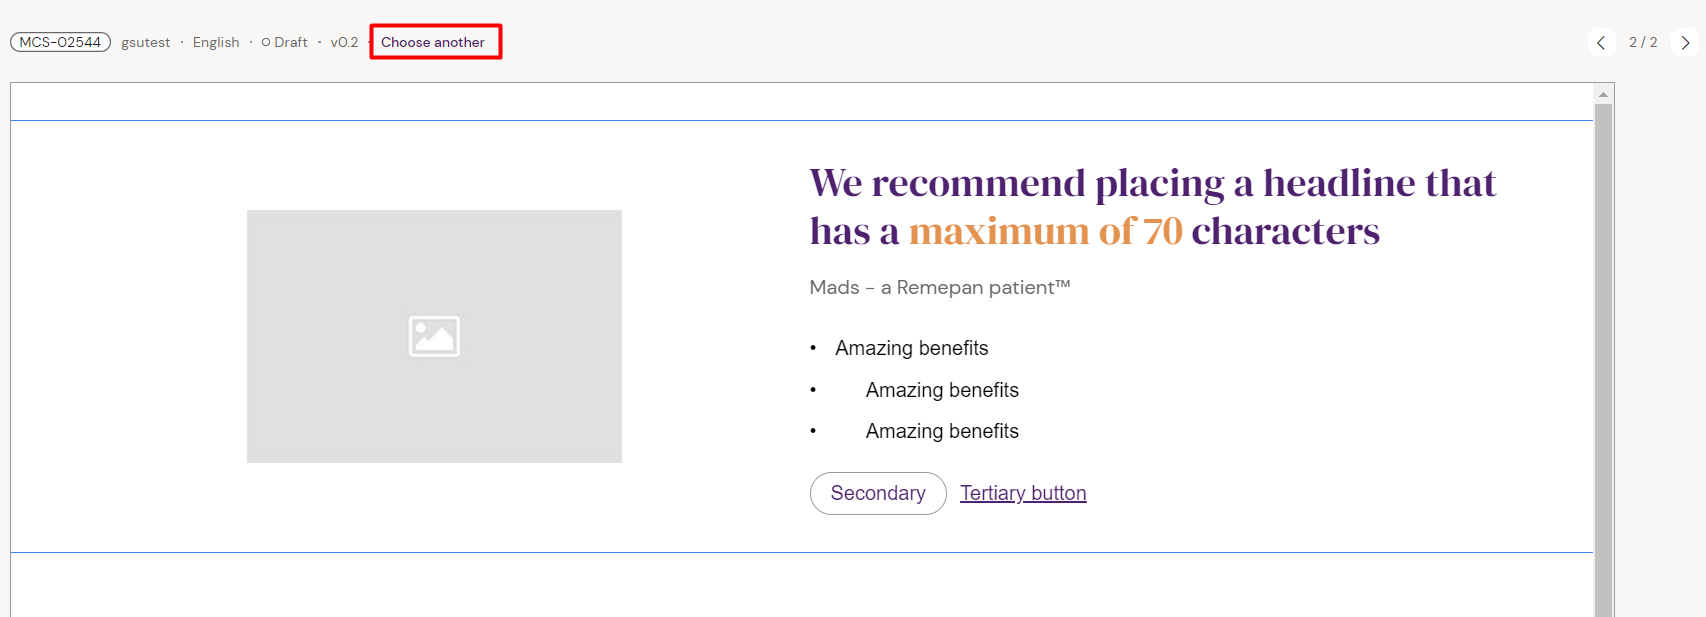Viewport: 1706px width, 617px height.
Task: Click the English language label
Action: click(216, 42)
